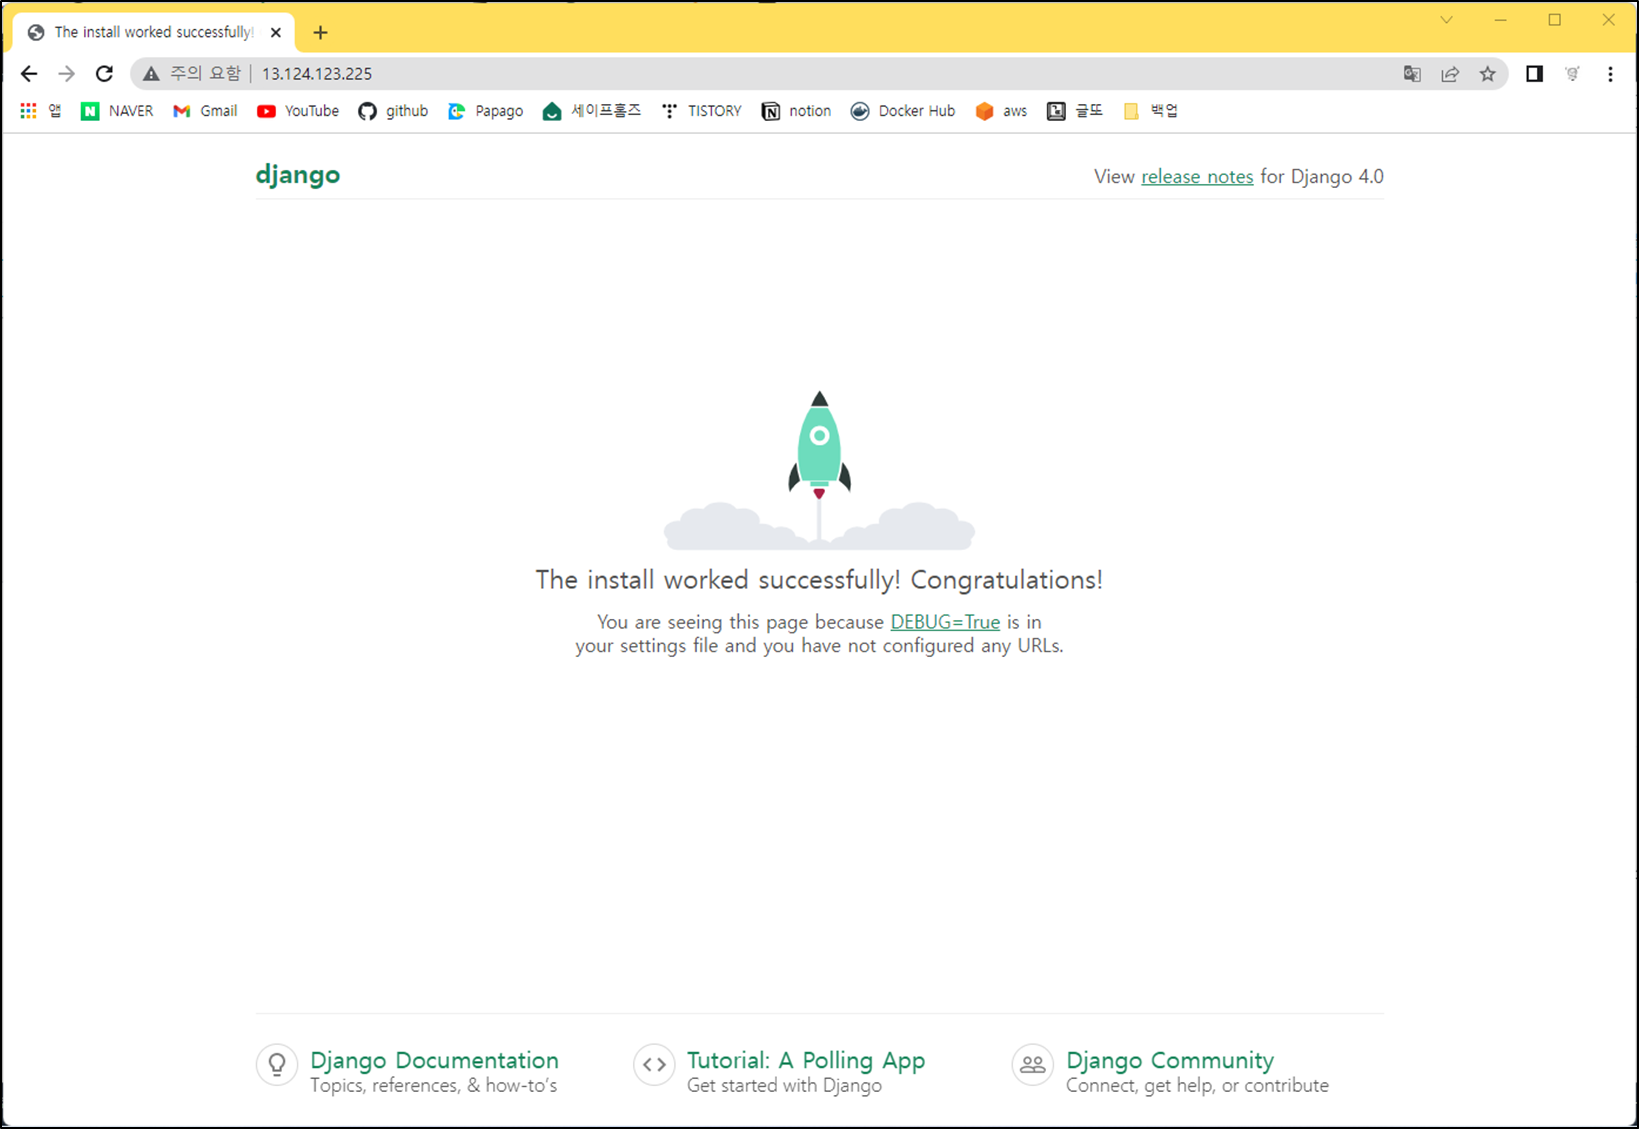This screenshot has width=1639, height=1129.
Task: Click the rocket illustration
Action: click(x=819, y=470)
